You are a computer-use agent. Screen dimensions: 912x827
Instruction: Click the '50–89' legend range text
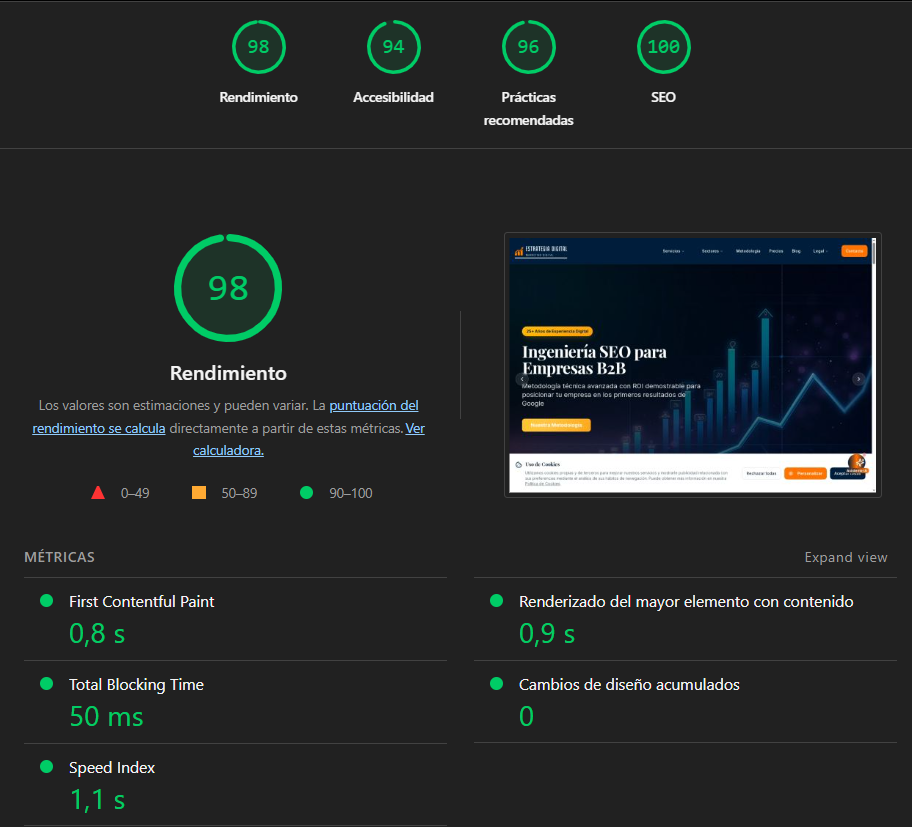(239, 493)
